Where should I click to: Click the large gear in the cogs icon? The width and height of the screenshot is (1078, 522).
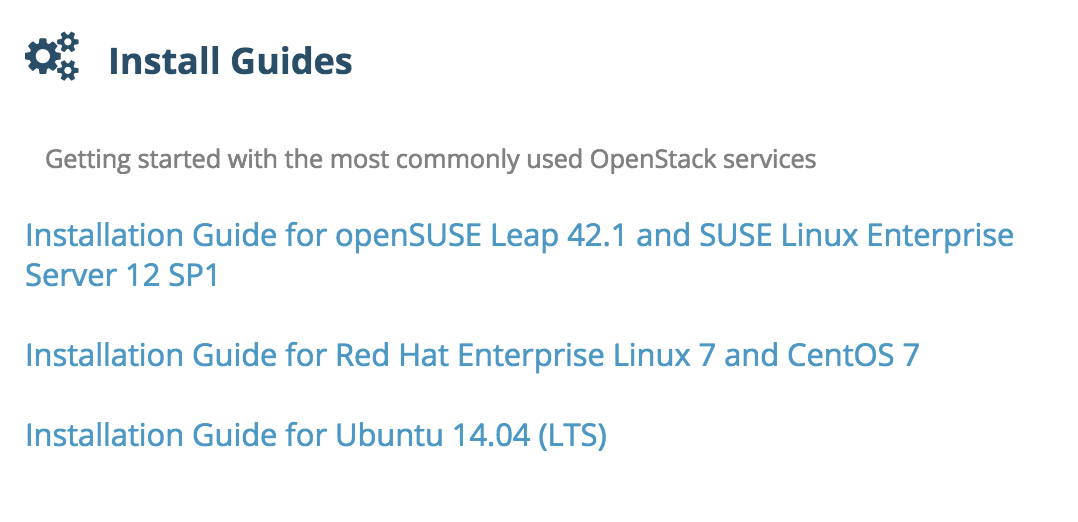pos(40,57)
